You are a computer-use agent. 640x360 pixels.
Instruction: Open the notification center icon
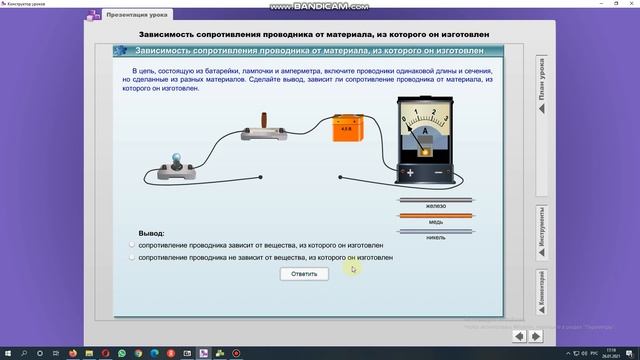pos(630,353)
